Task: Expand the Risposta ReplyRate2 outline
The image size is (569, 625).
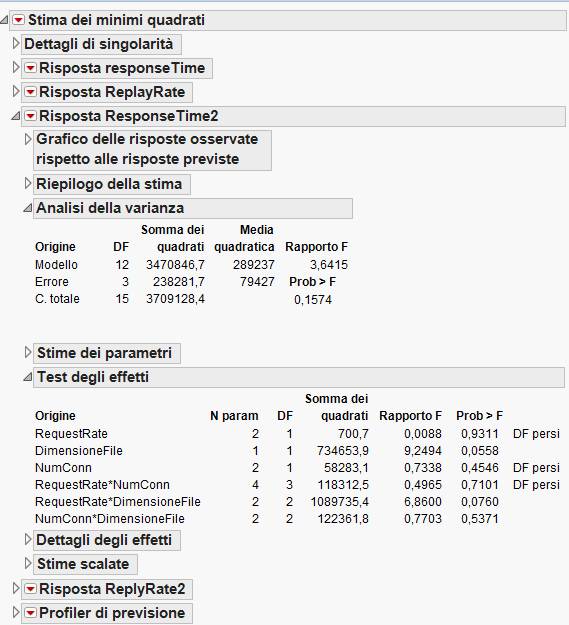Action: point(16,588)
